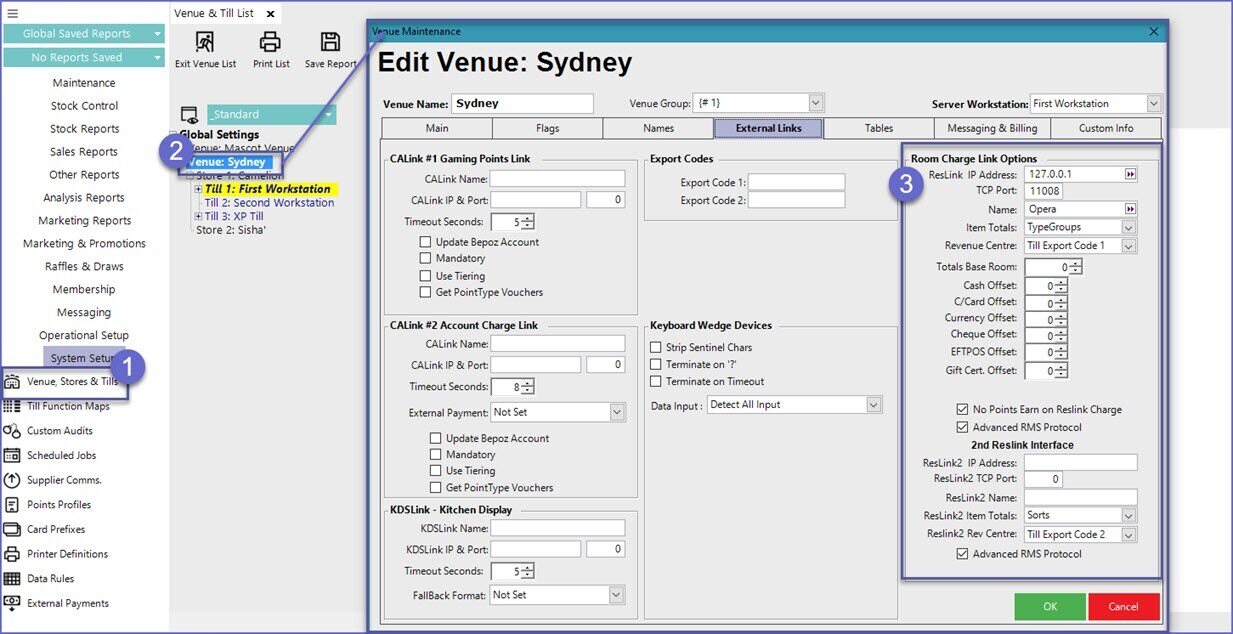Click the red Cancel button
1233x634 pixels.
click(x=1123, y=606)
